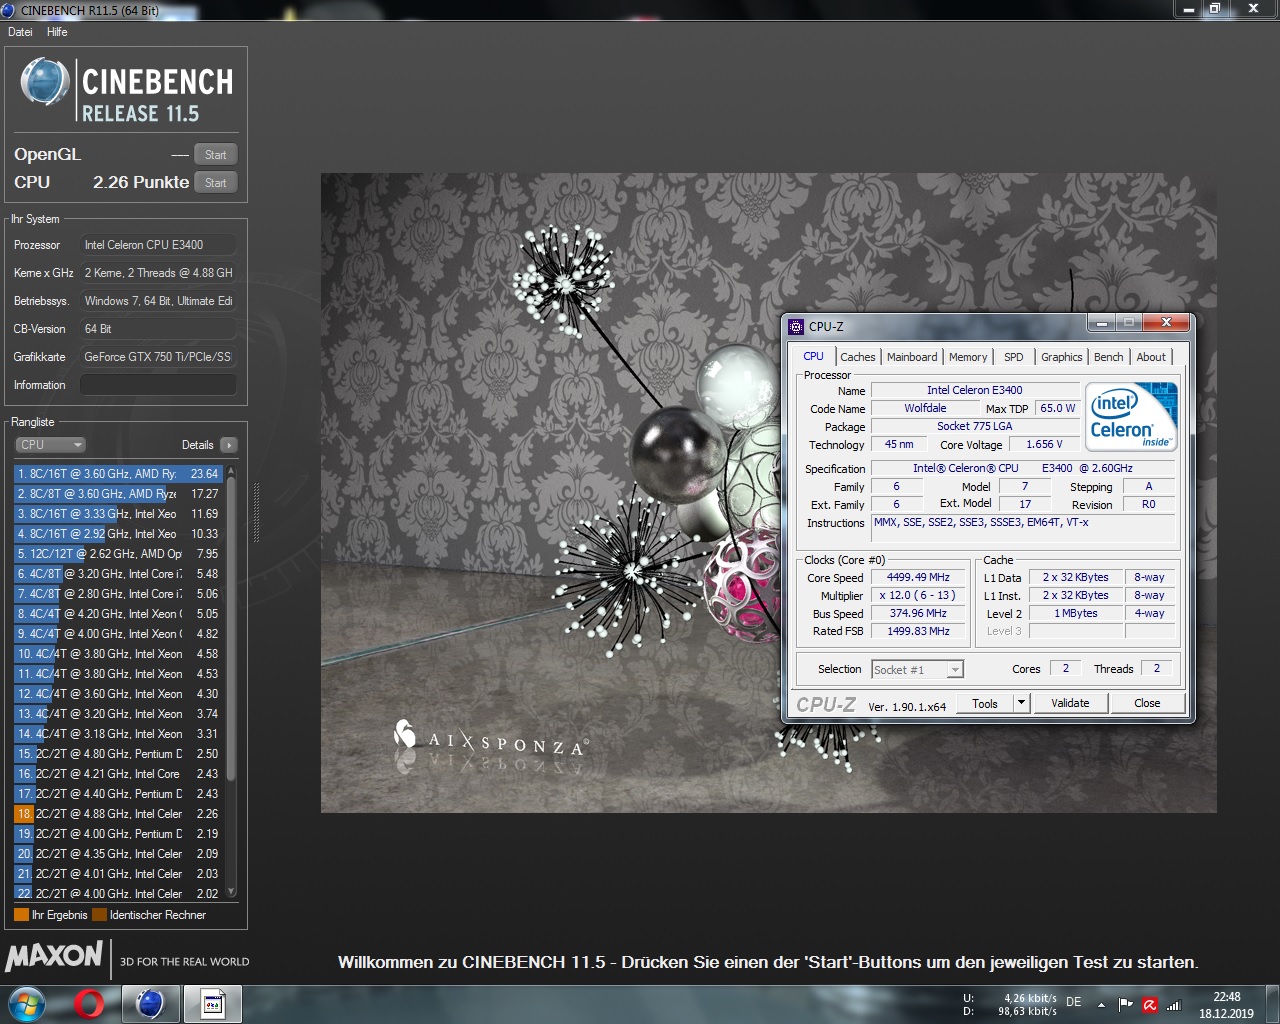The width and height of the screenshot is (1280, 1024).
Task: Click the Multiplier value x 12.0
Action: (x=918, y=595)
